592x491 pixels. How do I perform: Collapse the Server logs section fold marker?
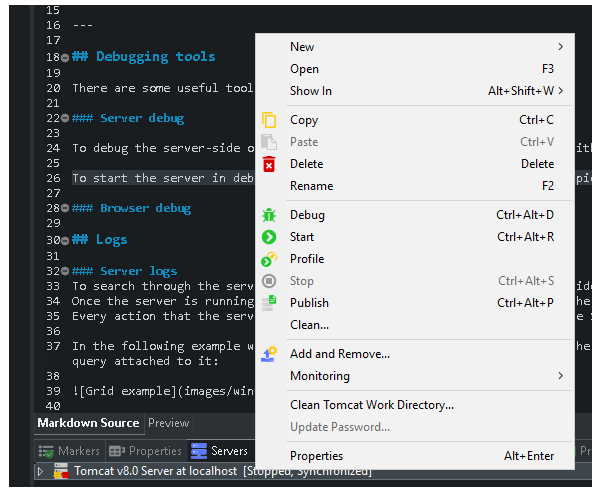(65, 271)
